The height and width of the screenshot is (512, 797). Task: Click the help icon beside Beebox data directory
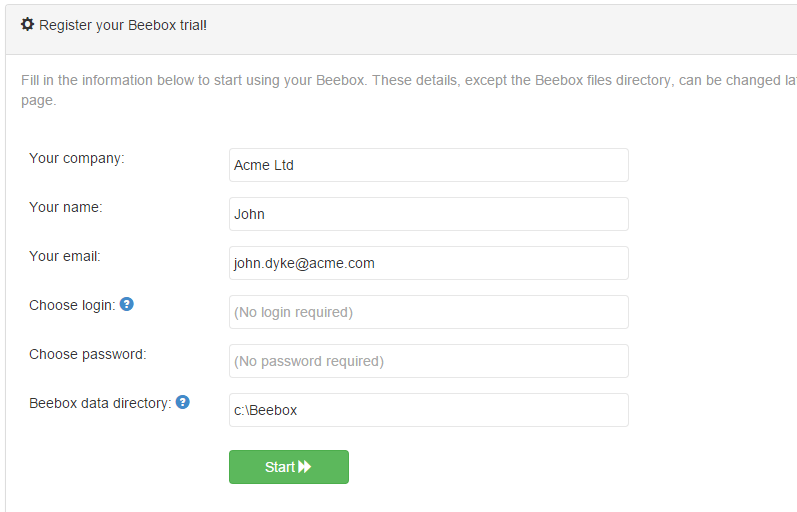[183, 402]
